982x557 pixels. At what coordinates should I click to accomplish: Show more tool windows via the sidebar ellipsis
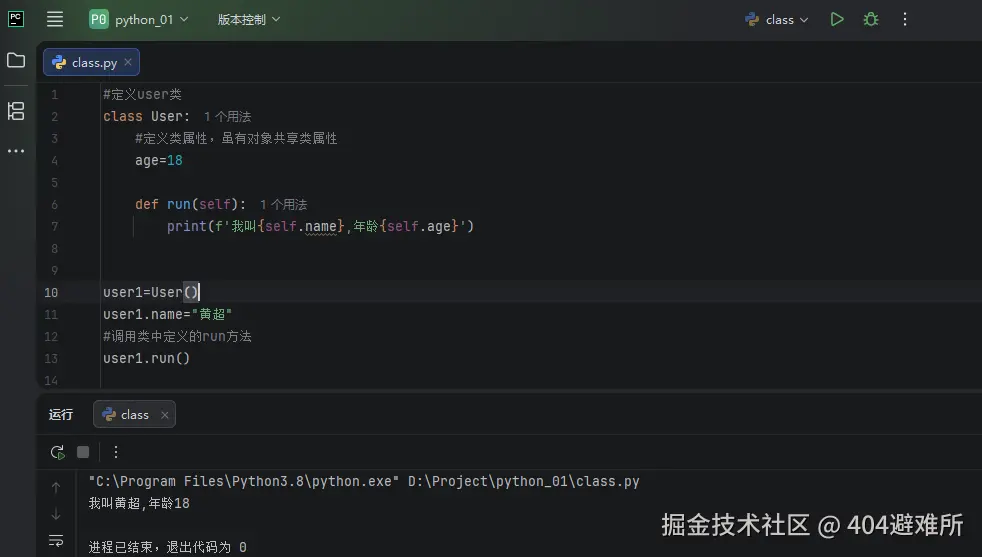coord(16,151)
